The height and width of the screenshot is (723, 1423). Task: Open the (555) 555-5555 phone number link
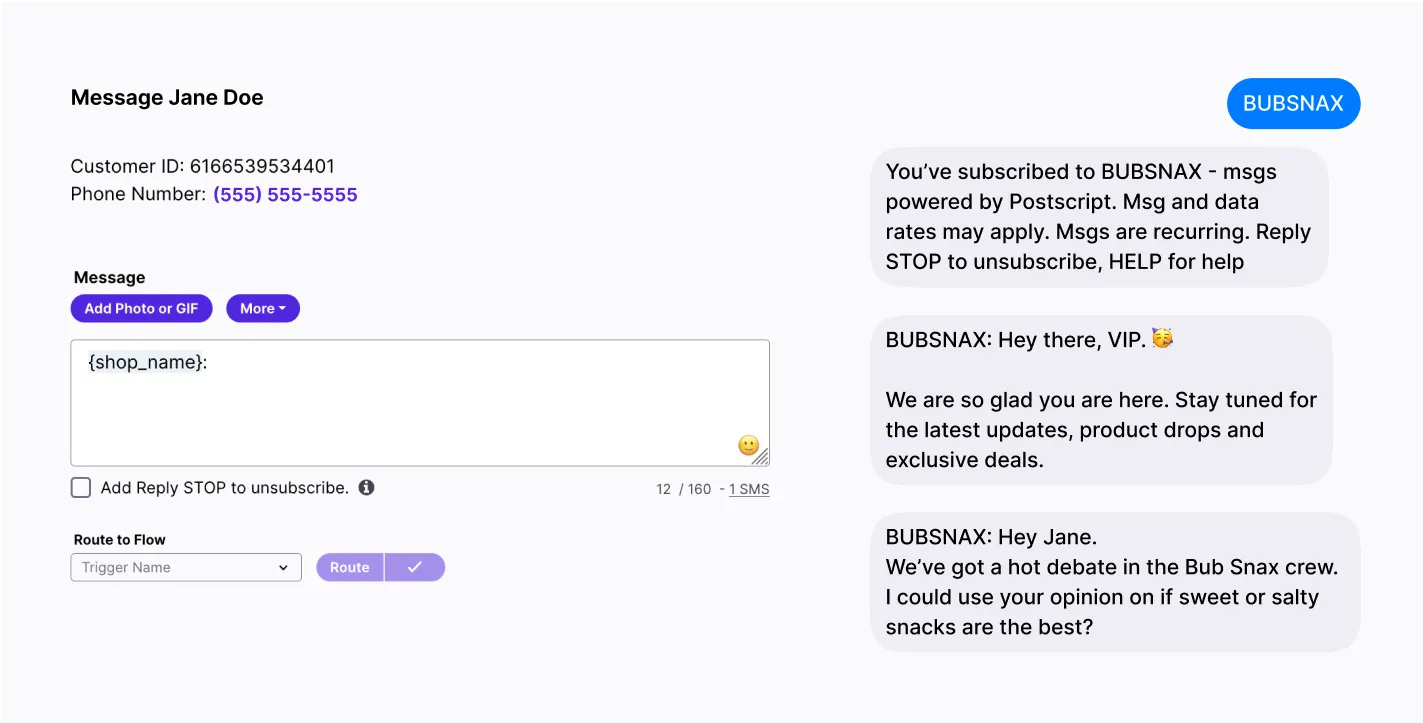285,195
